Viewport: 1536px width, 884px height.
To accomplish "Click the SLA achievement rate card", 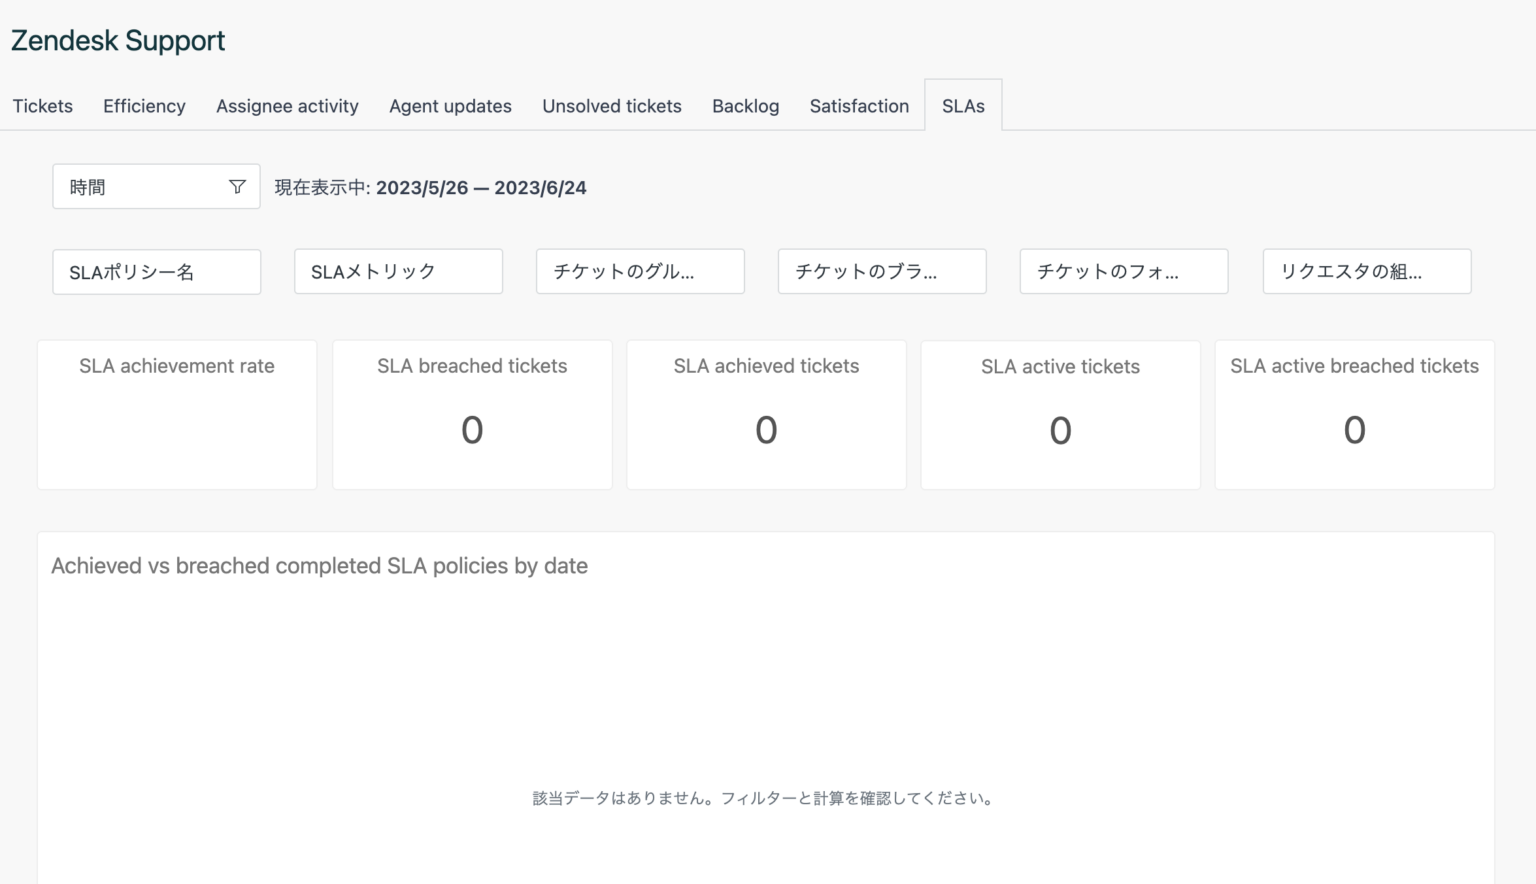I will (176, 414).
